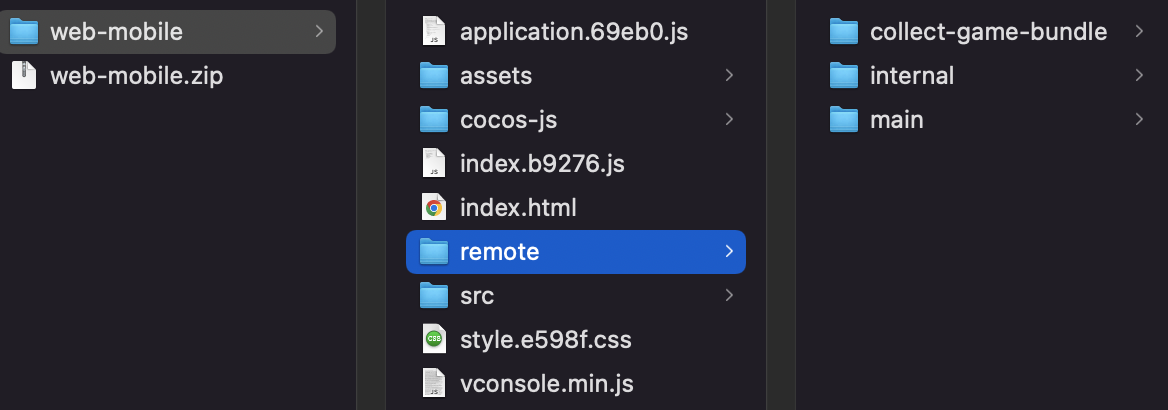Expand the assets folder chevron
This screenshot has width=1168, height=410.
(x=729, y=76)
